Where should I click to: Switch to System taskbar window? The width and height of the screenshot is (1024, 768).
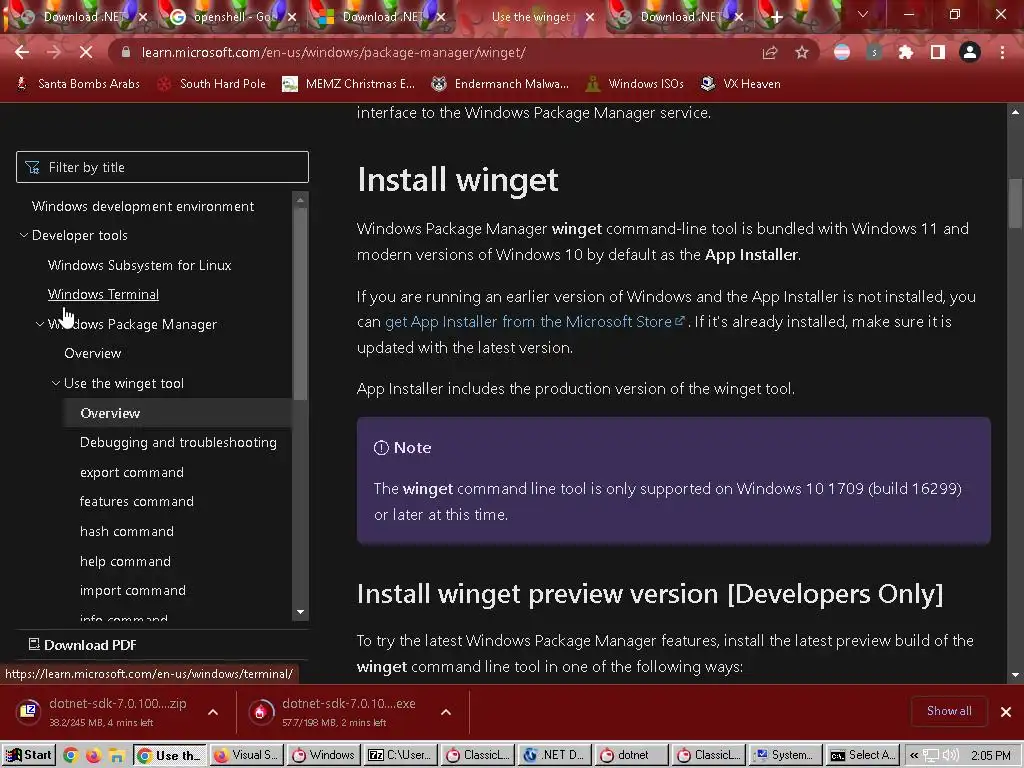point(784,755)
